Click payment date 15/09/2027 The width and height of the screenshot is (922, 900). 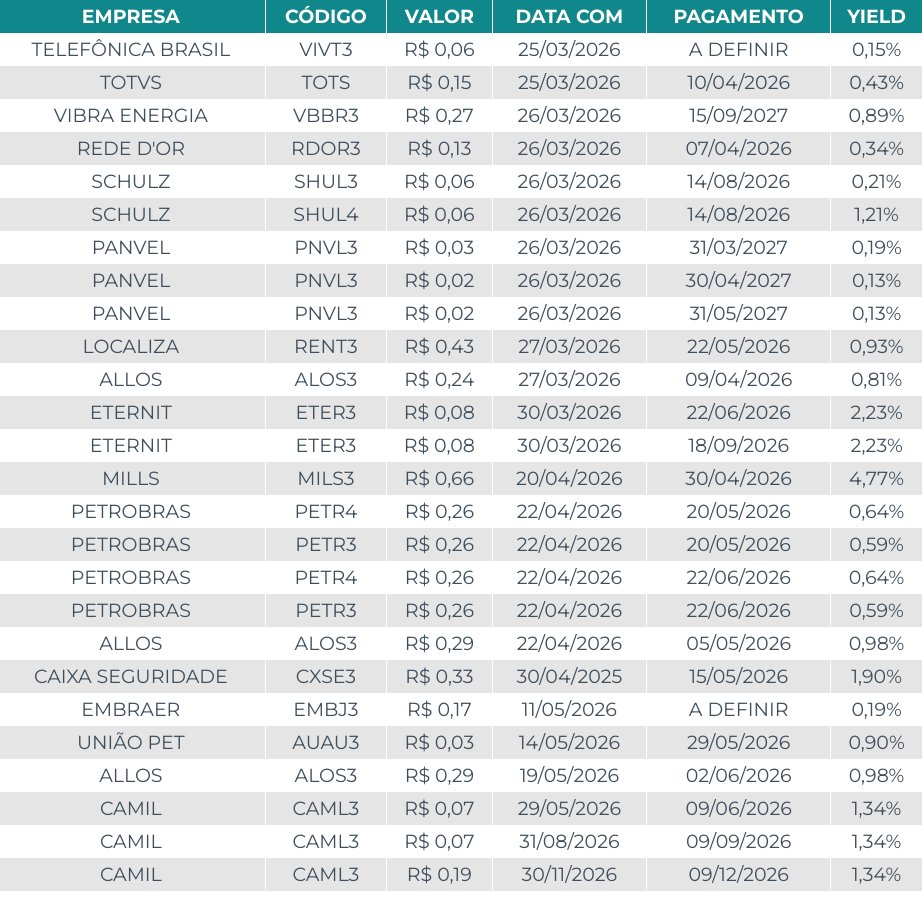tap(739, 115)
